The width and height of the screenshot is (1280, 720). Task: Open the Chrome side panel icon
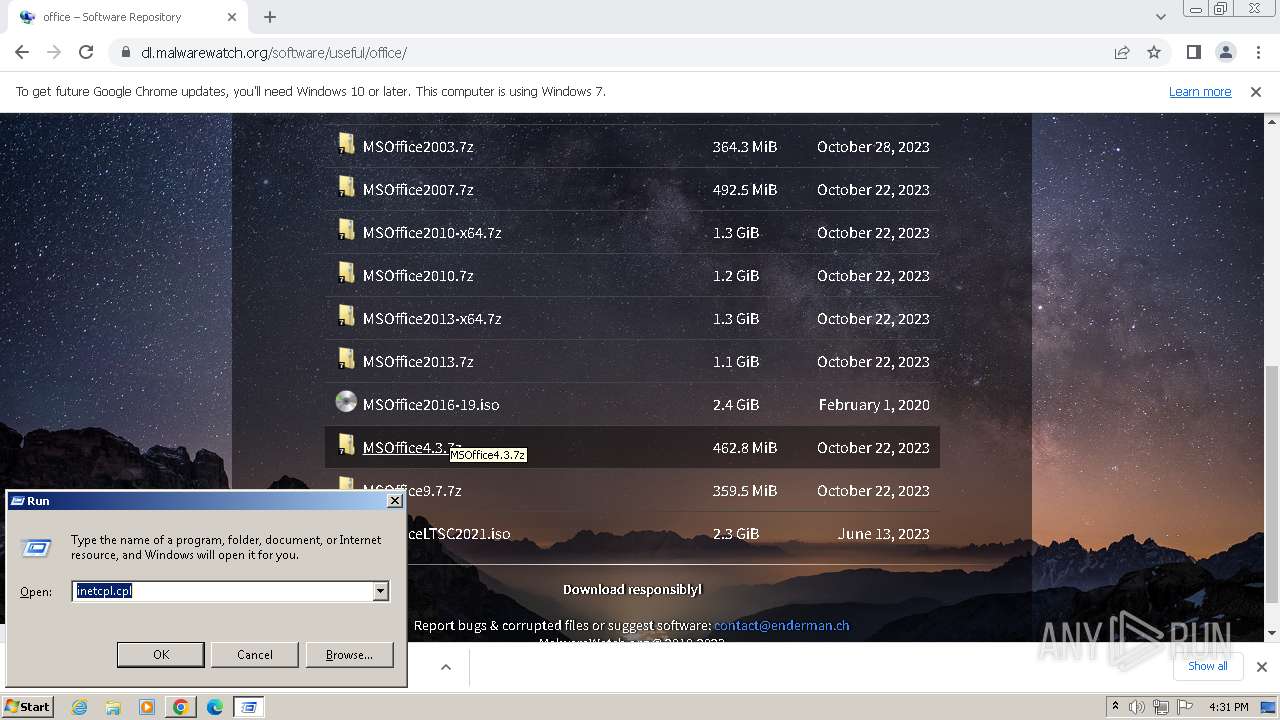[1193, 52]
